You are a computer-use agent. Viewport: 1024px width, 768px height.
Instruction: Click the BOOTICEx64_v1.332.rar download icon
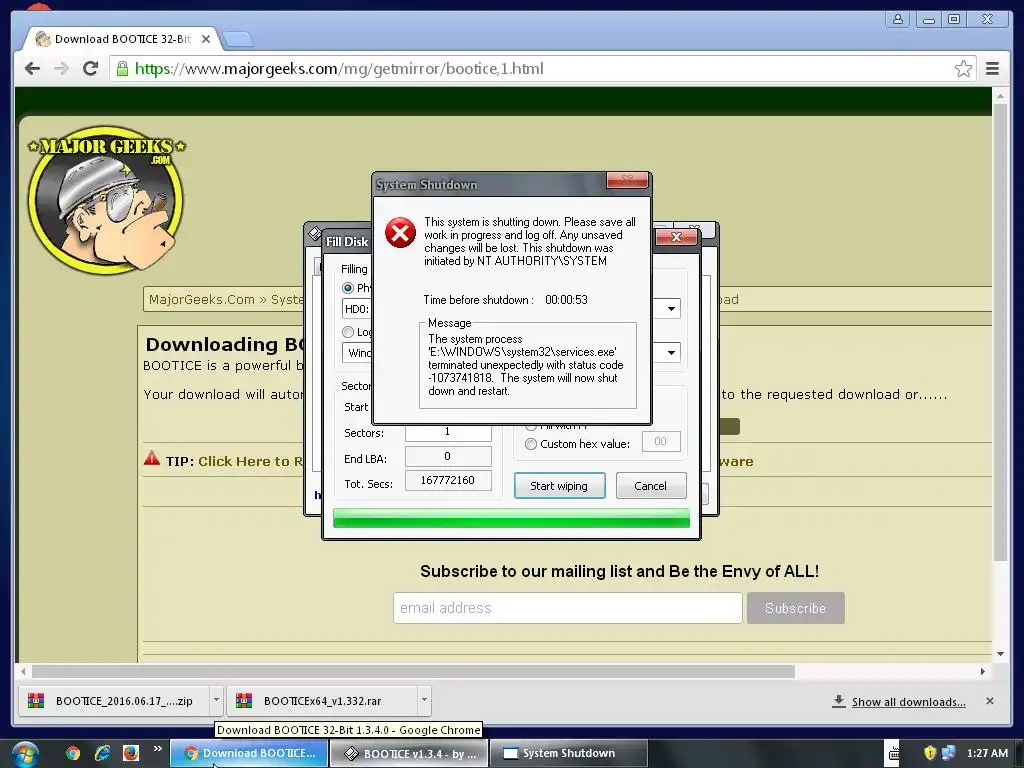pos(244,701)
